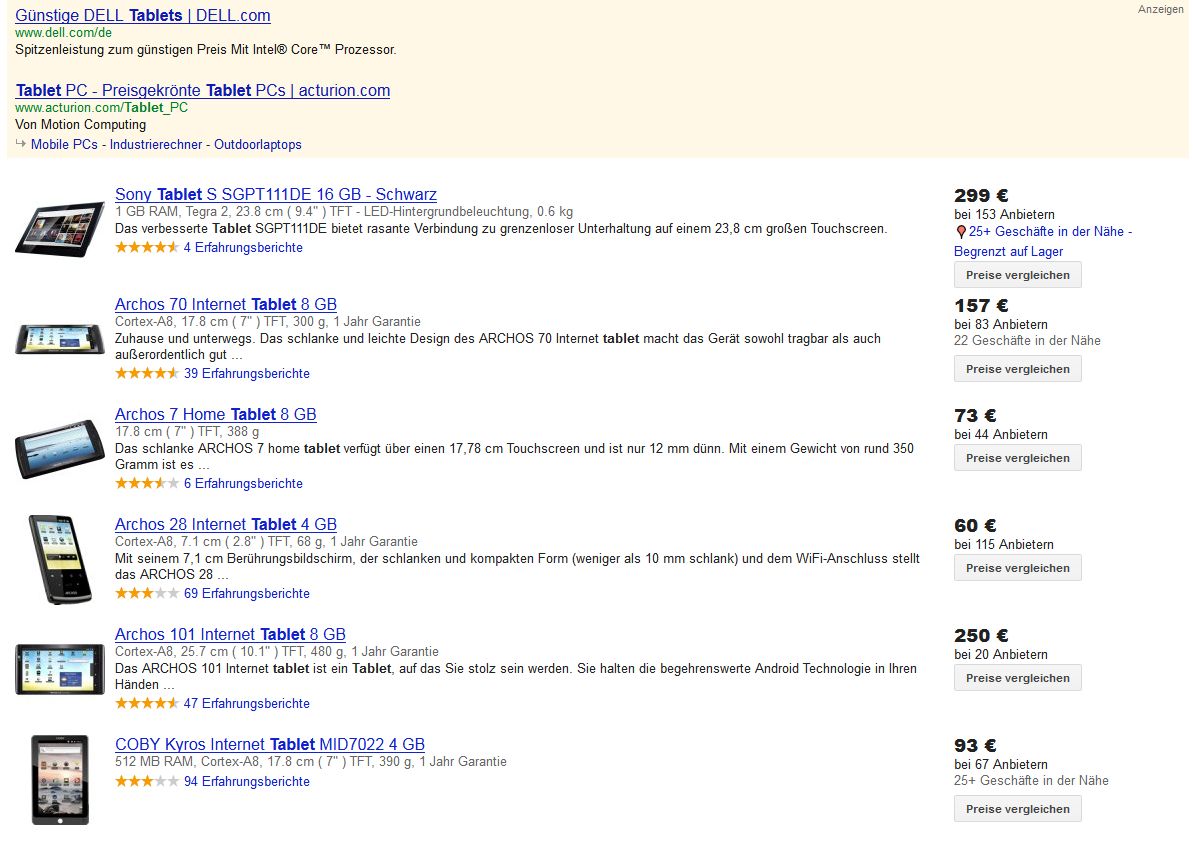Click the spec line "17.8 cm ( 7" ) TFT, 388 g"
Viewport: 1194px width, 843px height.
tap(187, 432)
